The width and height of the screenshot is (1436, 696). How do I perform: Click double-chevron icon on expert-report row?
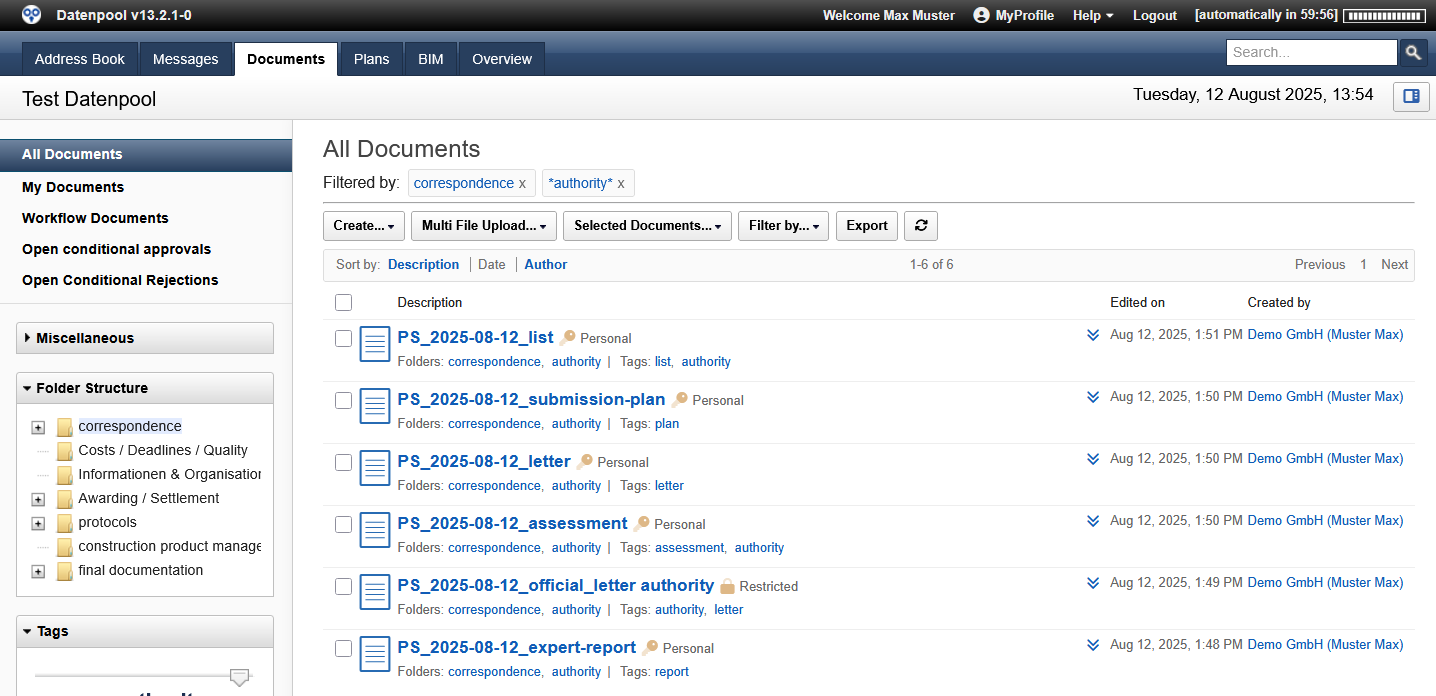tap(1093, 645)
